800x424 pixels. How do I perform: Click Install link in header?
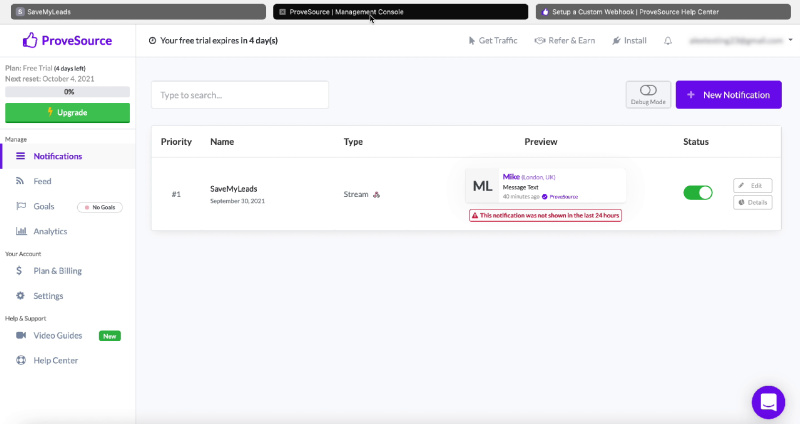click(x=629, y=40)
